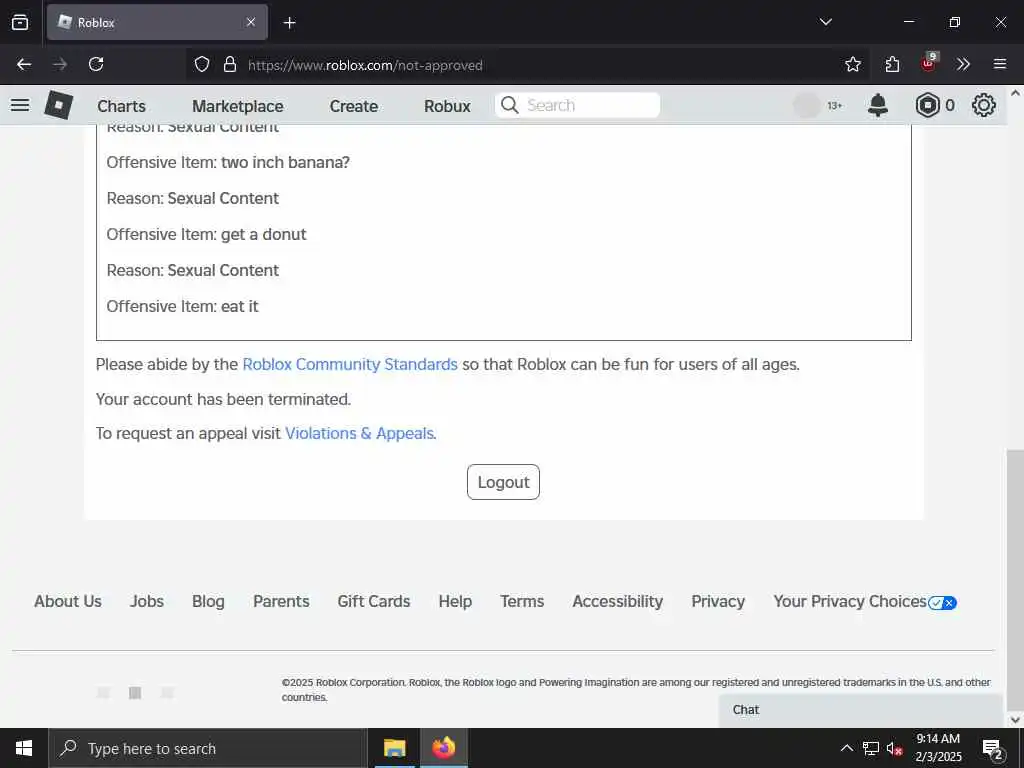Open the Jobs footer link
The image size is (1024, 768).
coord(147,601)
